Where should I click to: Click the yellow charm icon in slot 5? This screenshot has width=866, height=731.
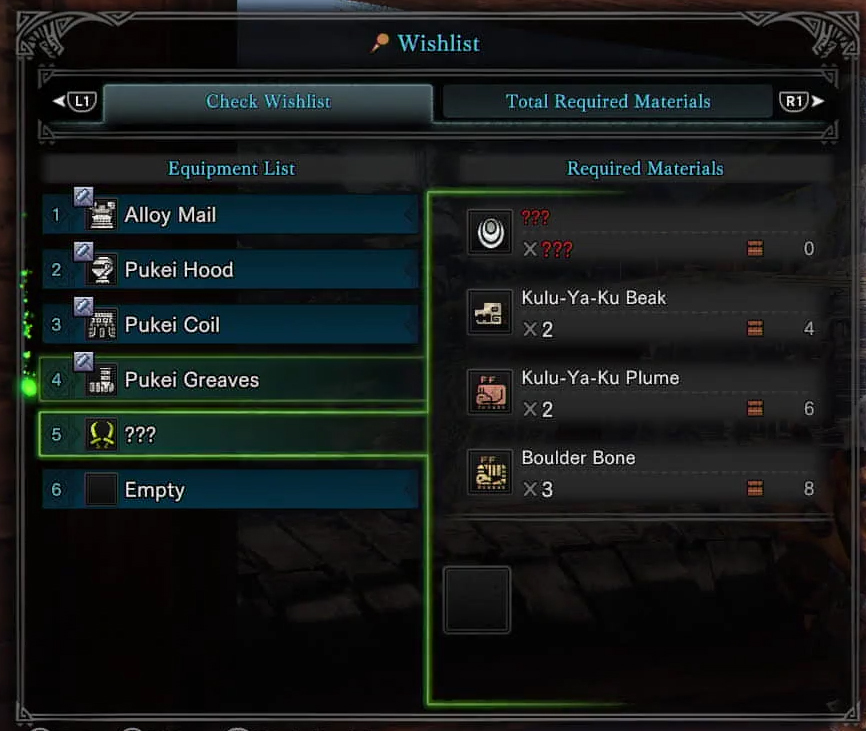[102, 435]
